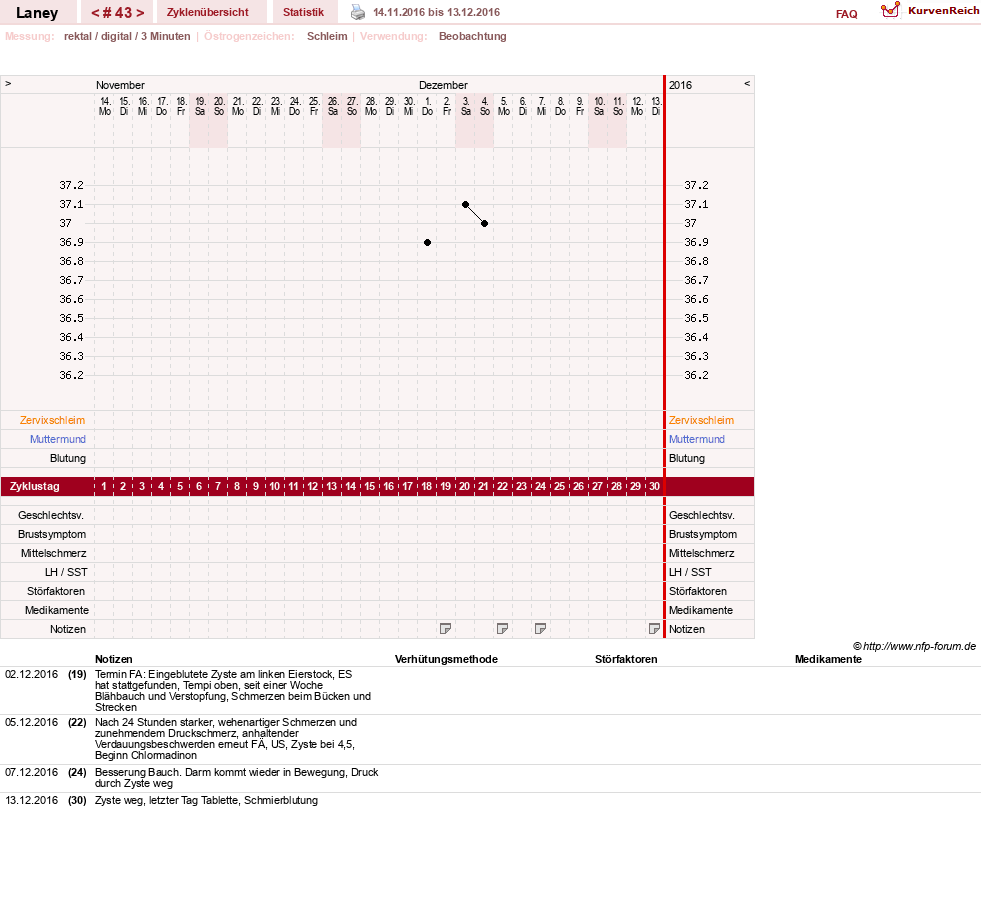
Task: Click the '02.12.2016' note date
Action: pyautogui.click(x=31, y=675)
